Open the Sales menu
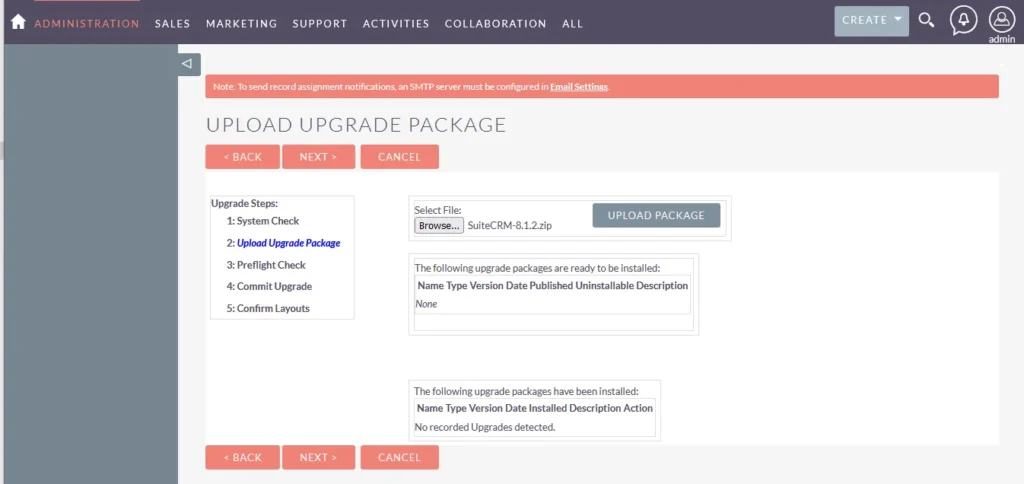The width and height of the screenshot is (1024, 484). pos(173,23)
